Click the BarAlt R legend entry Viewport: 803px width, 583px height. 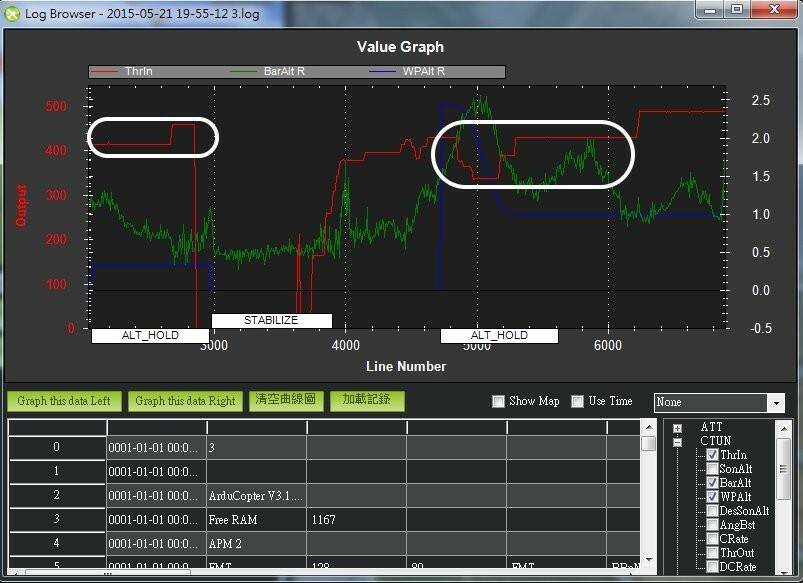(x=268, y=71)
